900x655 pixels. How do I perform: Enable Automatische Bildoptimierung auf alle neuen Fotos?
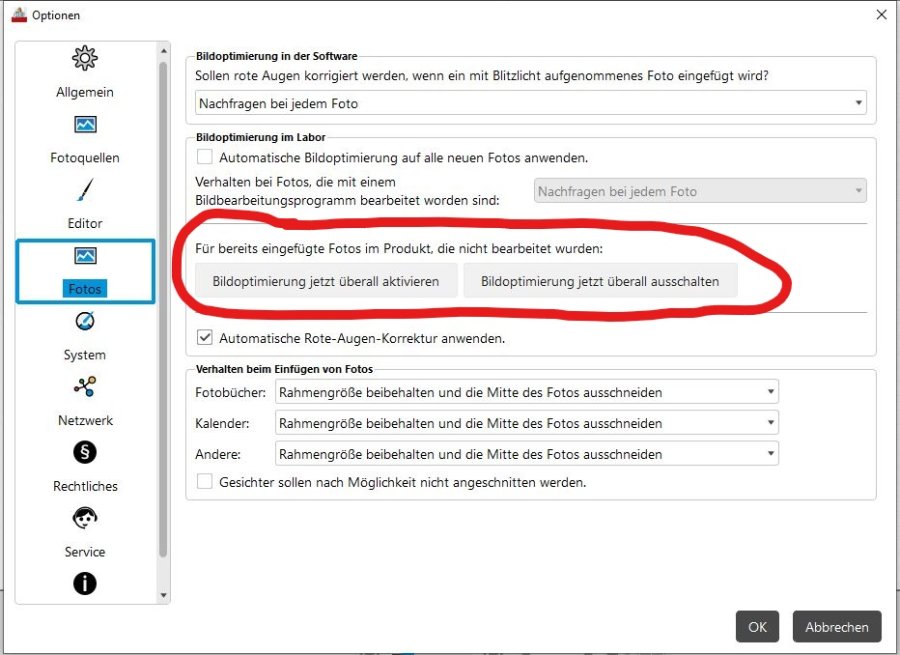pyautogui.click(x=204, y=157)
